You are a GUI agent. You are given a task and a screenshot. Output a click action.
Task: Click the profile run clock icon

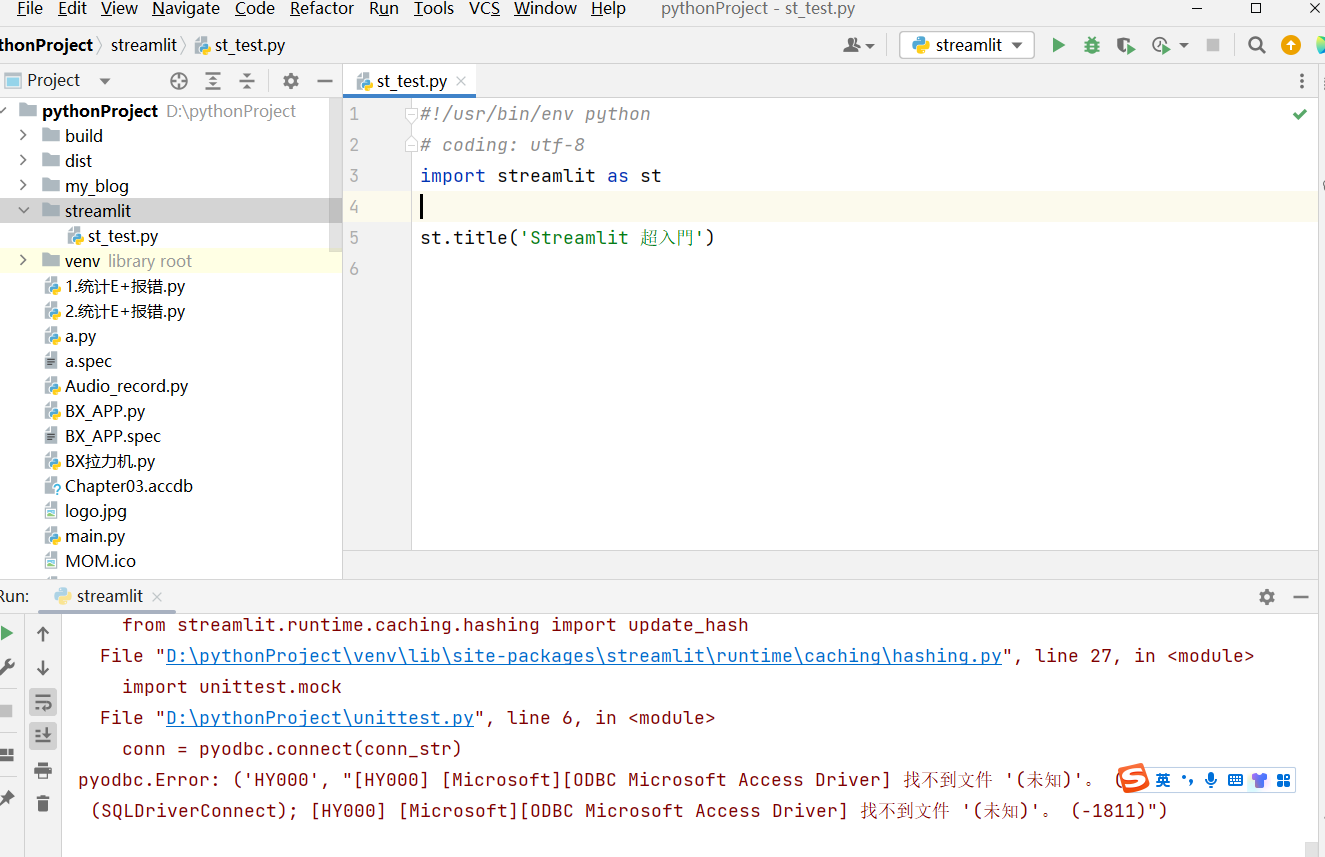tap(1160, 45)
